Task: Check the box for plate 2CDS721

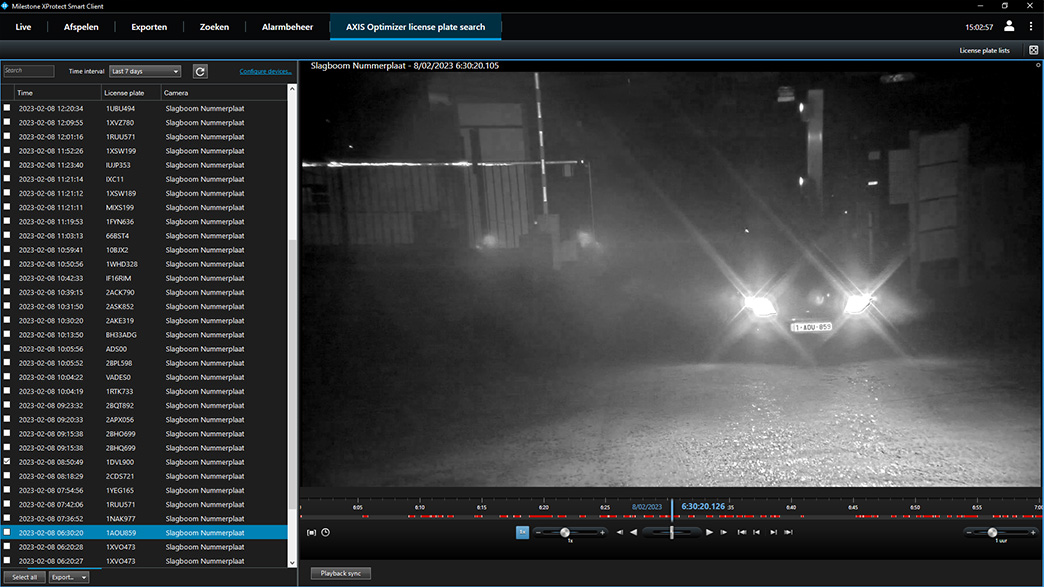Action: (7, 475)
